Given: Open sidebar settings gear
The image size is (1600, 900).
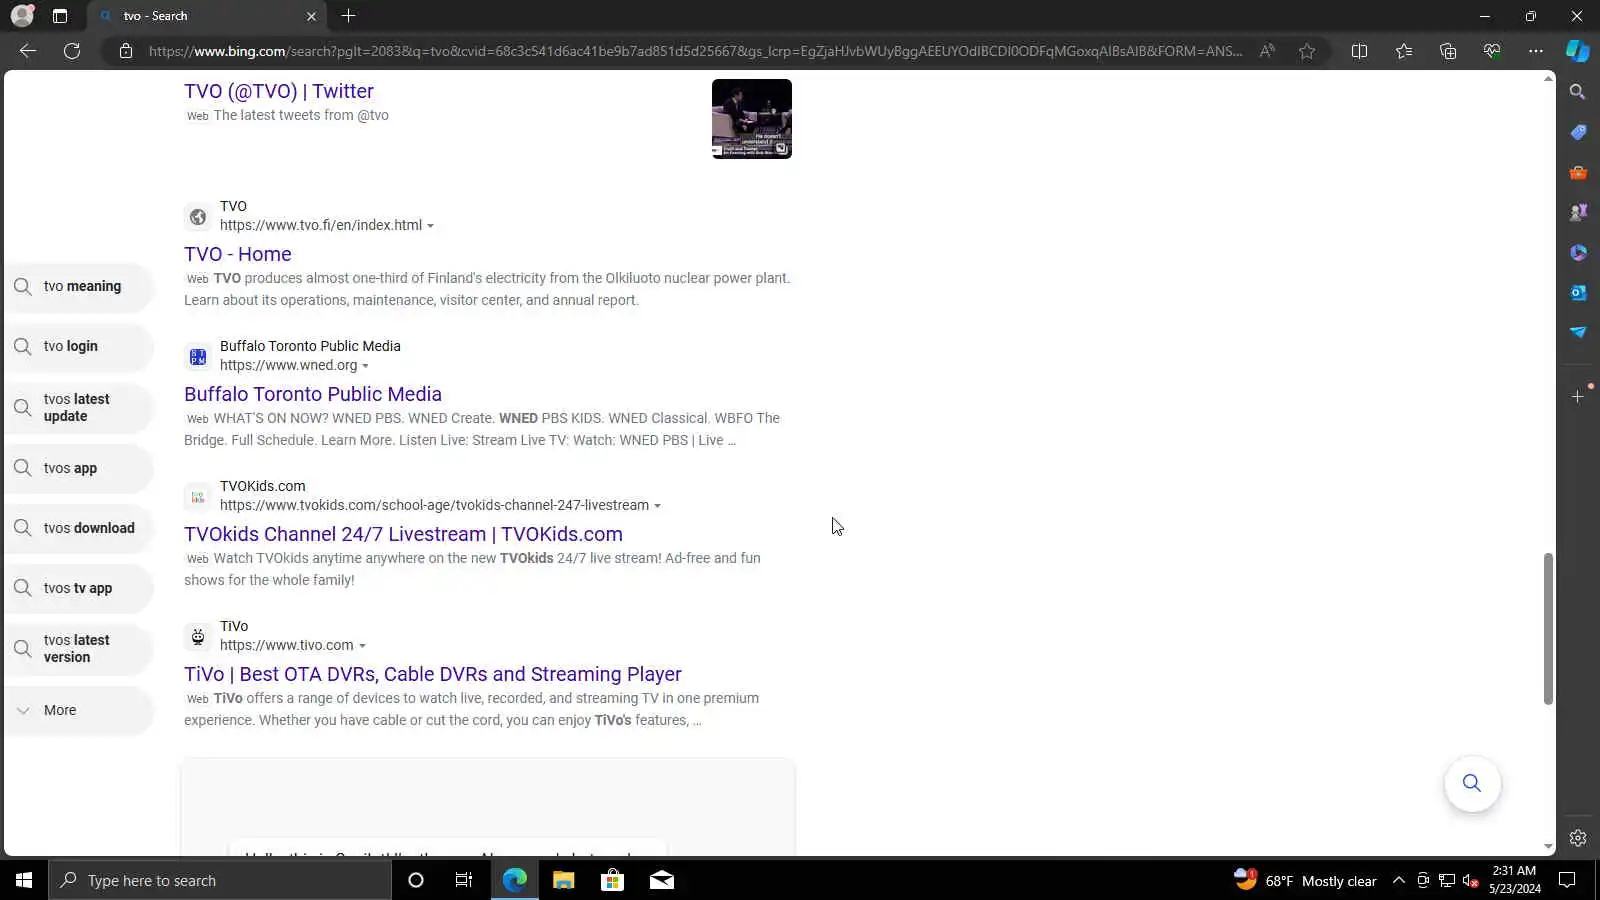Looking at the screenshot, I should (1578, 838).
